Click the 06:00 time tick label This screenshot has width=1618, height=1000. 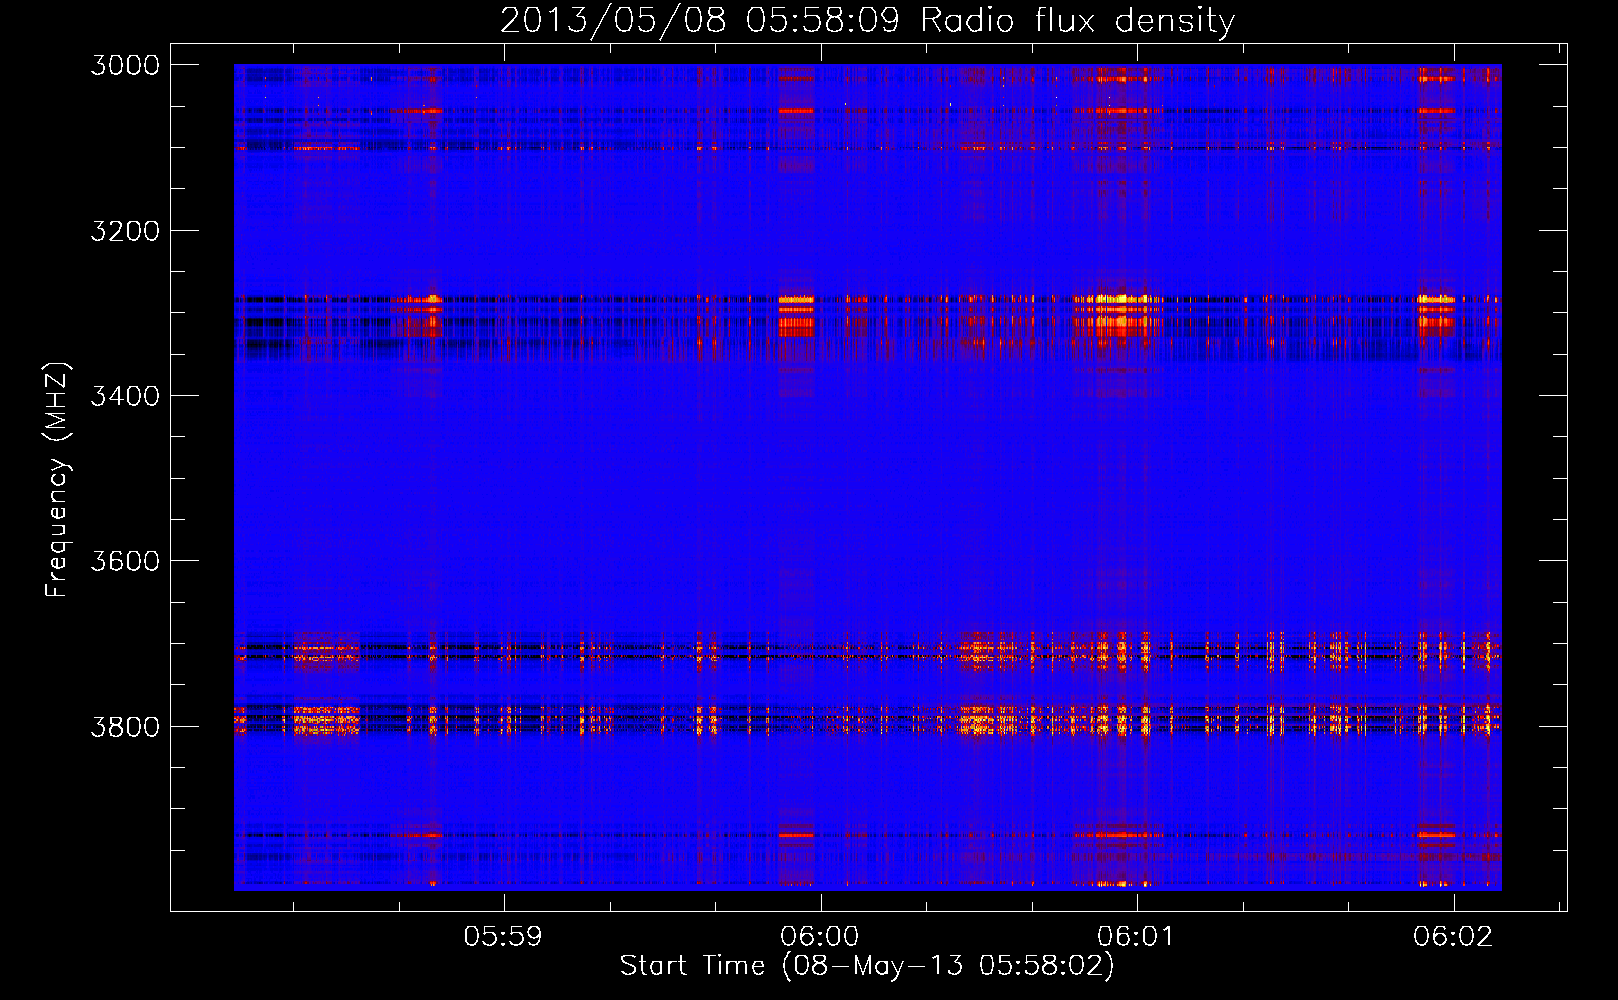point(820,937)
